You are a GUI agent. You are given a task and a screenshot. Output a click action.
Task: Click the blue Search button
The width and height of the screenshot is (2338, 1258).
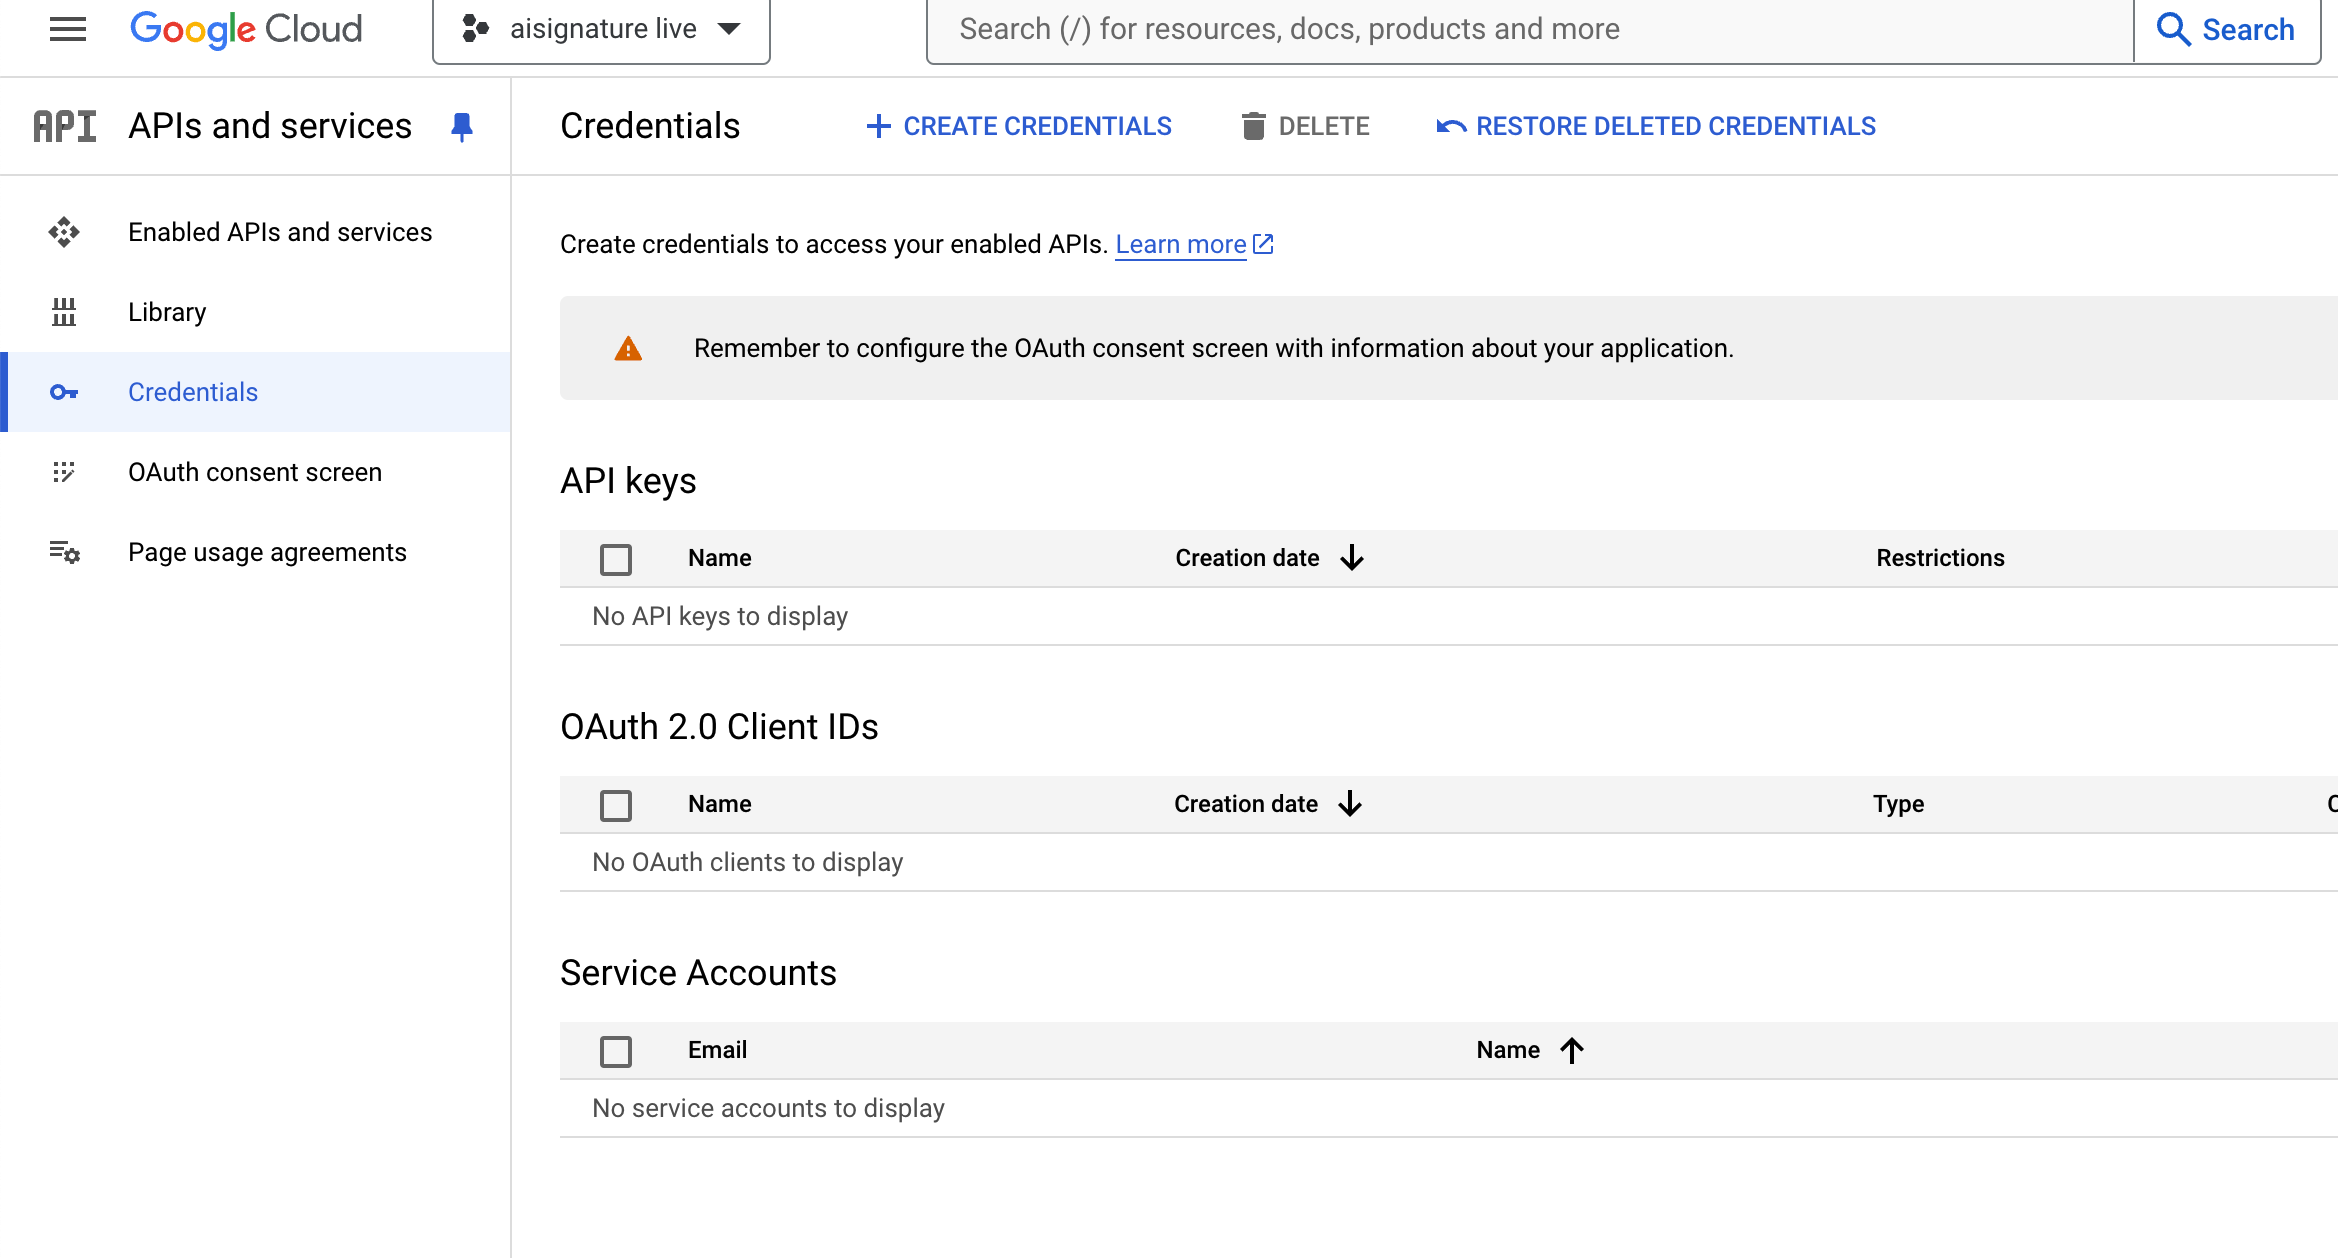(x=2227, y=29)
